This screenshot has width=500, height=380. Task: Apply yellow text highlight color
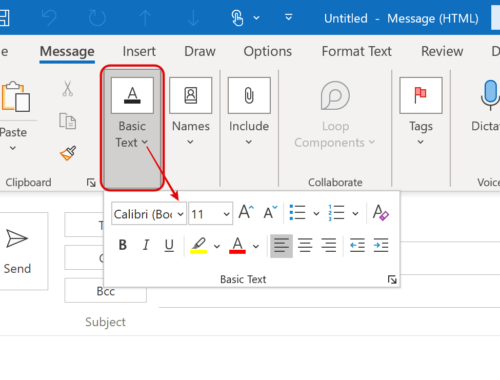pyautogui.click(x=199, y=246)
